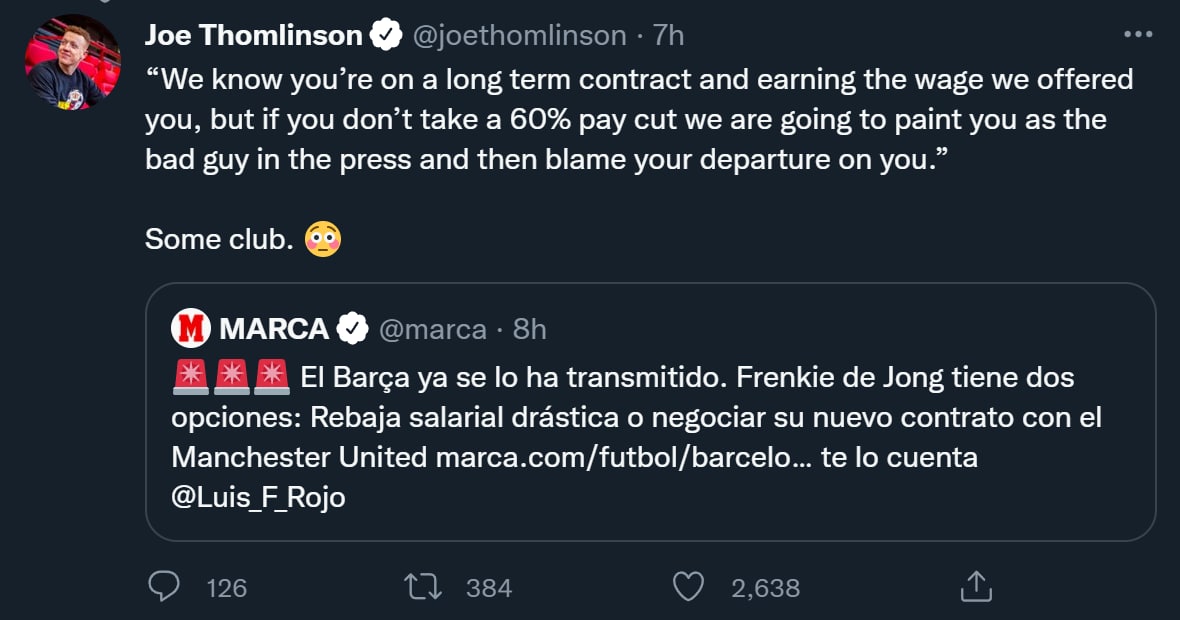
Task: Click the MARCA logo avatar
Action: pyautogui.click(x=190, y=328)
